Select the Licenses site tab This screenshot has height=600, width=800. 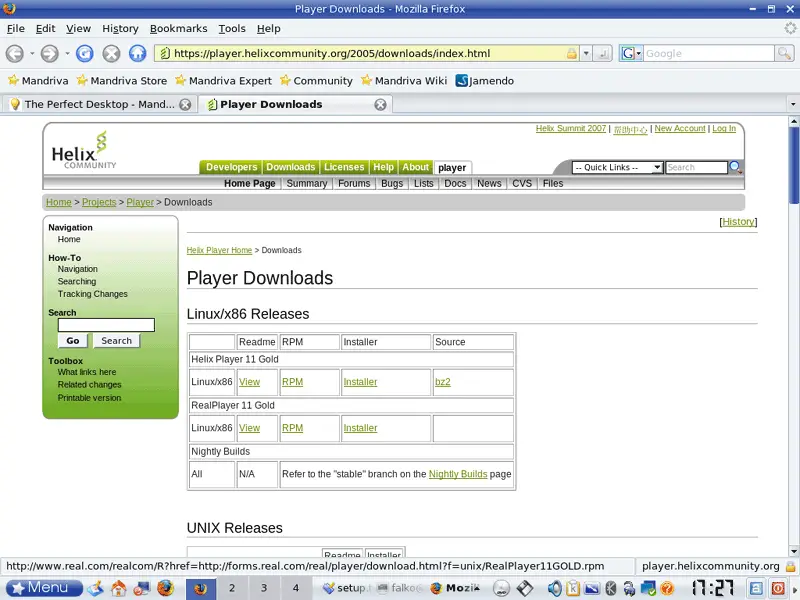click(x=344, y=167)
